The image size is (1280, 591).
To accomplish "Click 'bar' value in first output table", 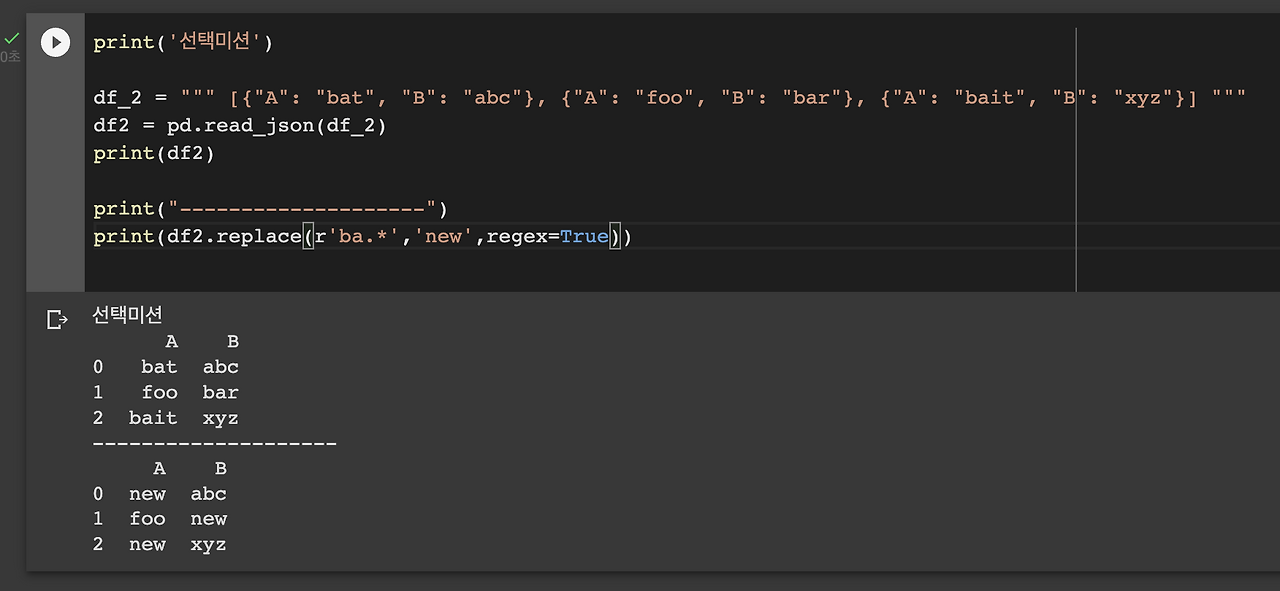I will click(220, 392).
